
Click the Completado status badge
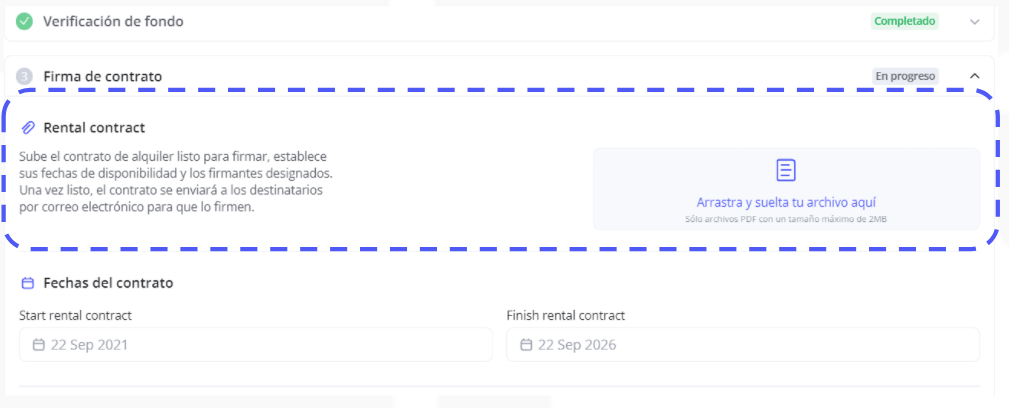[904, 21]
